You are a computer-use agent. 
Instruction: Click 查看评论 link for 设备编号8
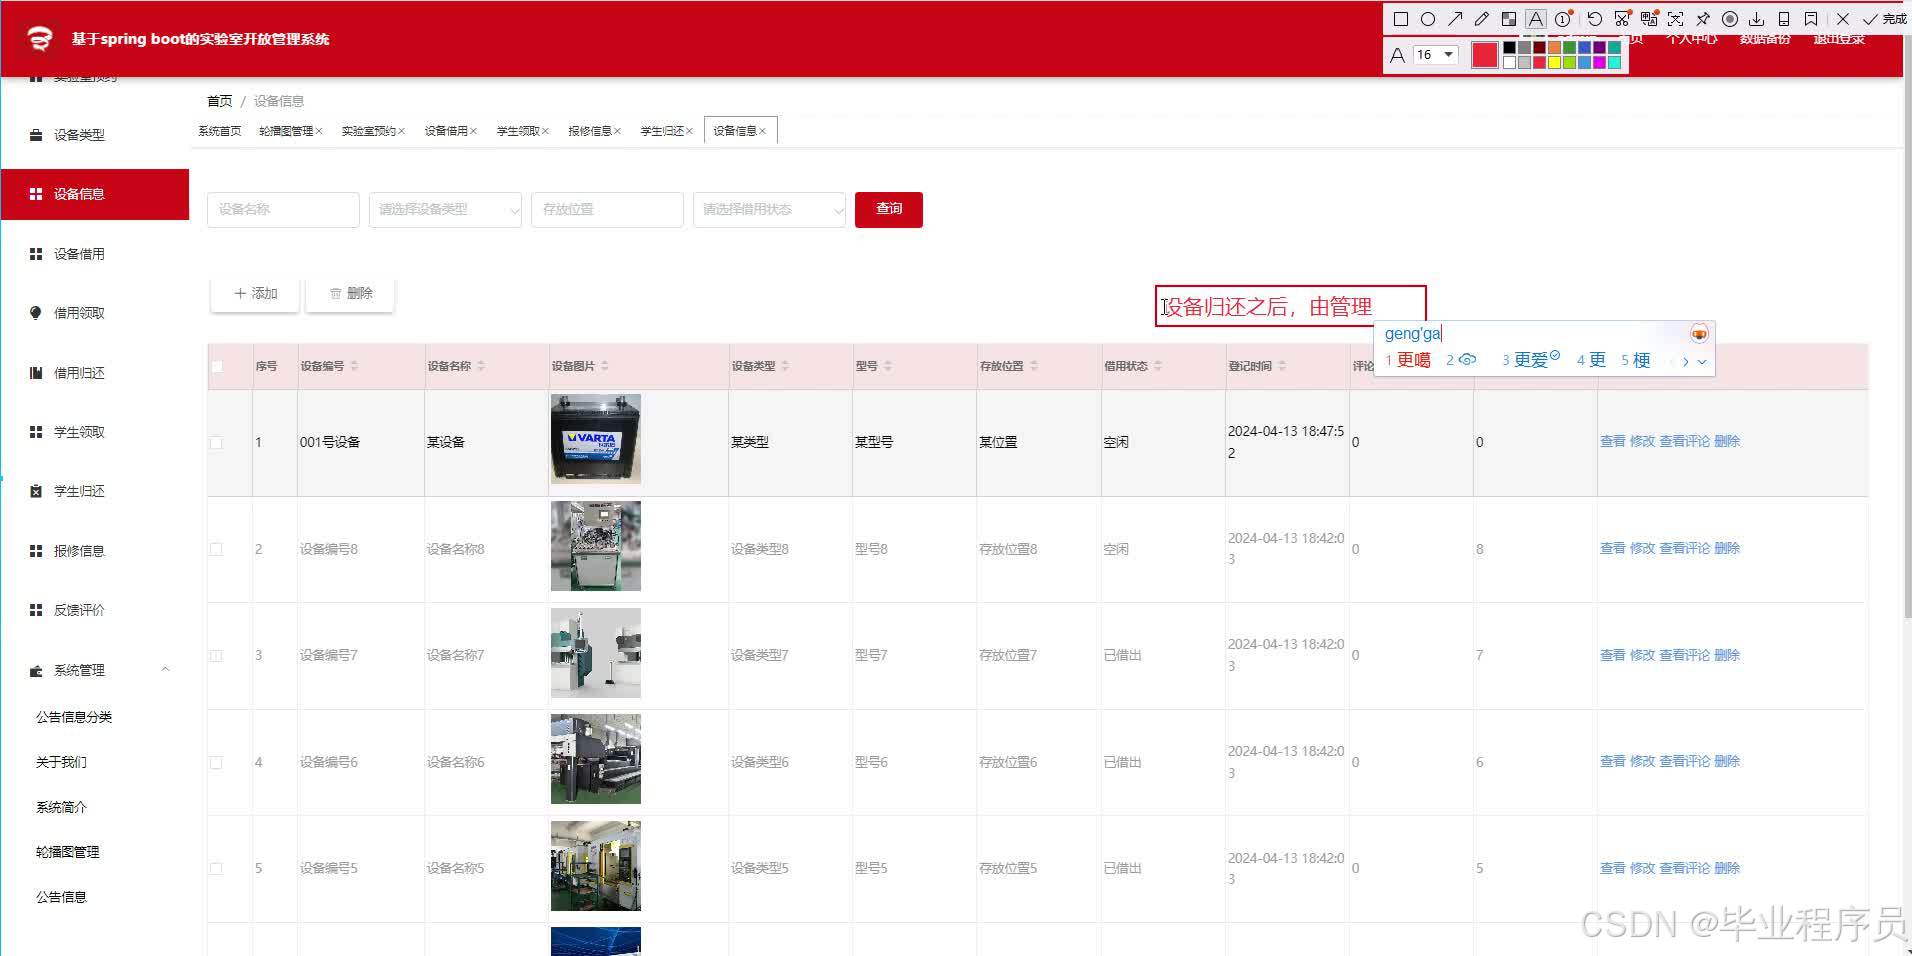[x=1685, y=548]
